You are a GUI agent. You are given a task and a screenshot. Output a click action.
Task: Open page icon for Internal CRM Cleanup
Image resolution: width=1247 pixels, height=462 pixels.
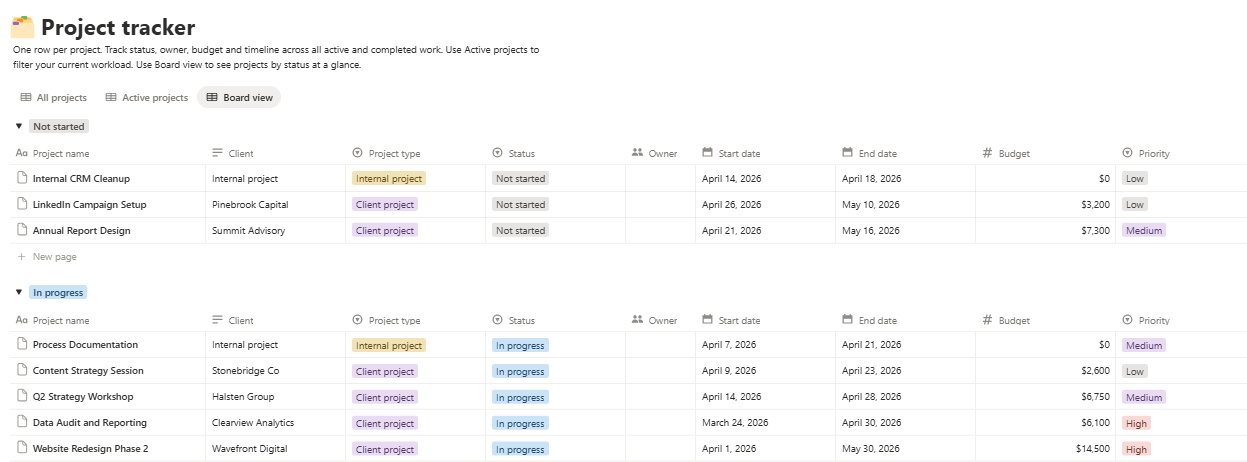(22, 178)
